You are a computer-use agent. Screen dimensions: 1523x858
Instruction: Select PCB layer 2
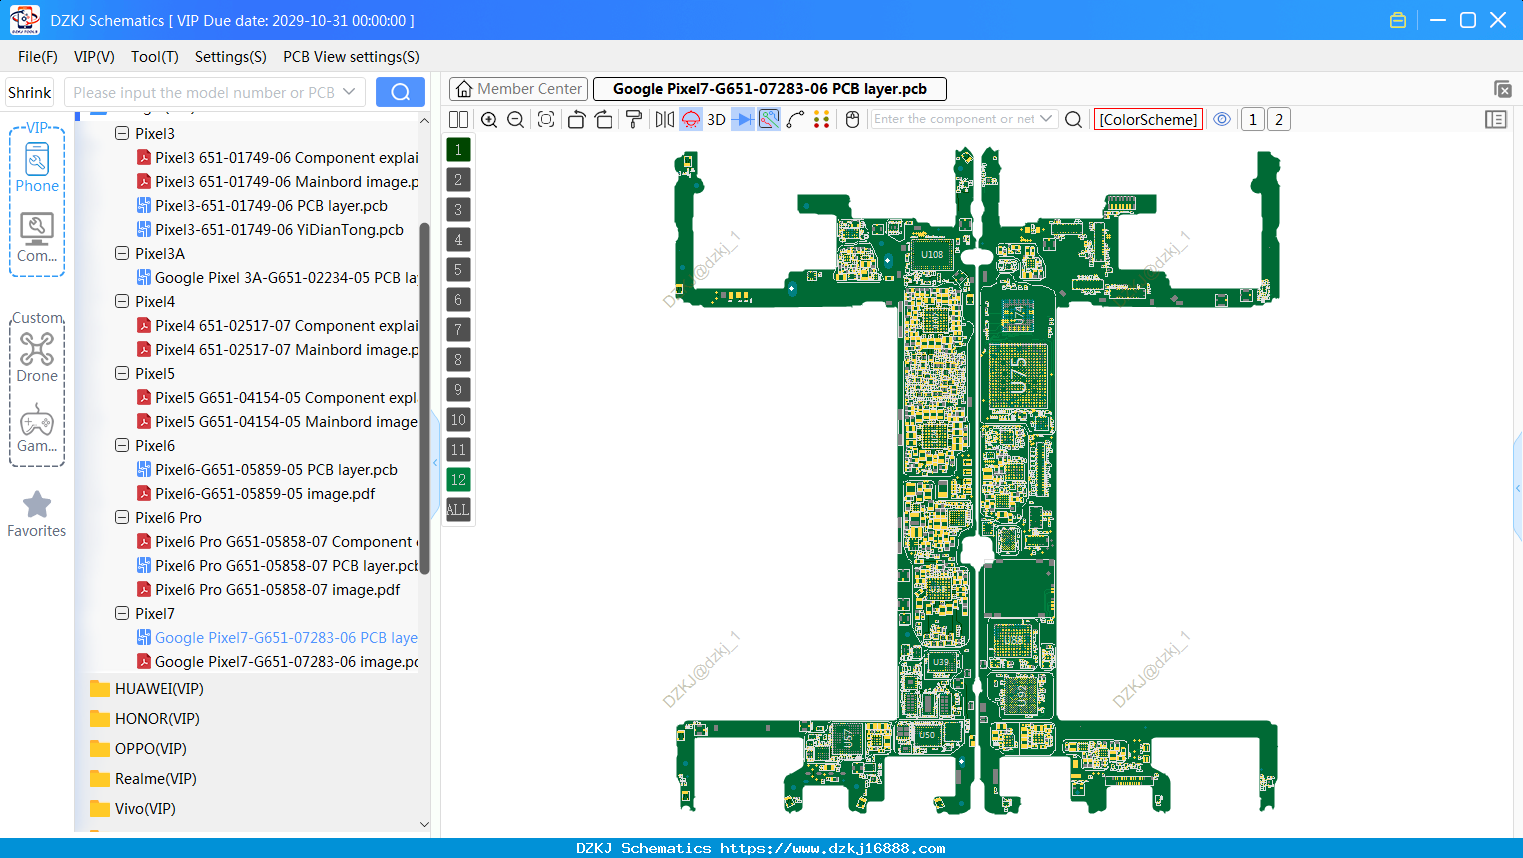(x=458, y=180)
